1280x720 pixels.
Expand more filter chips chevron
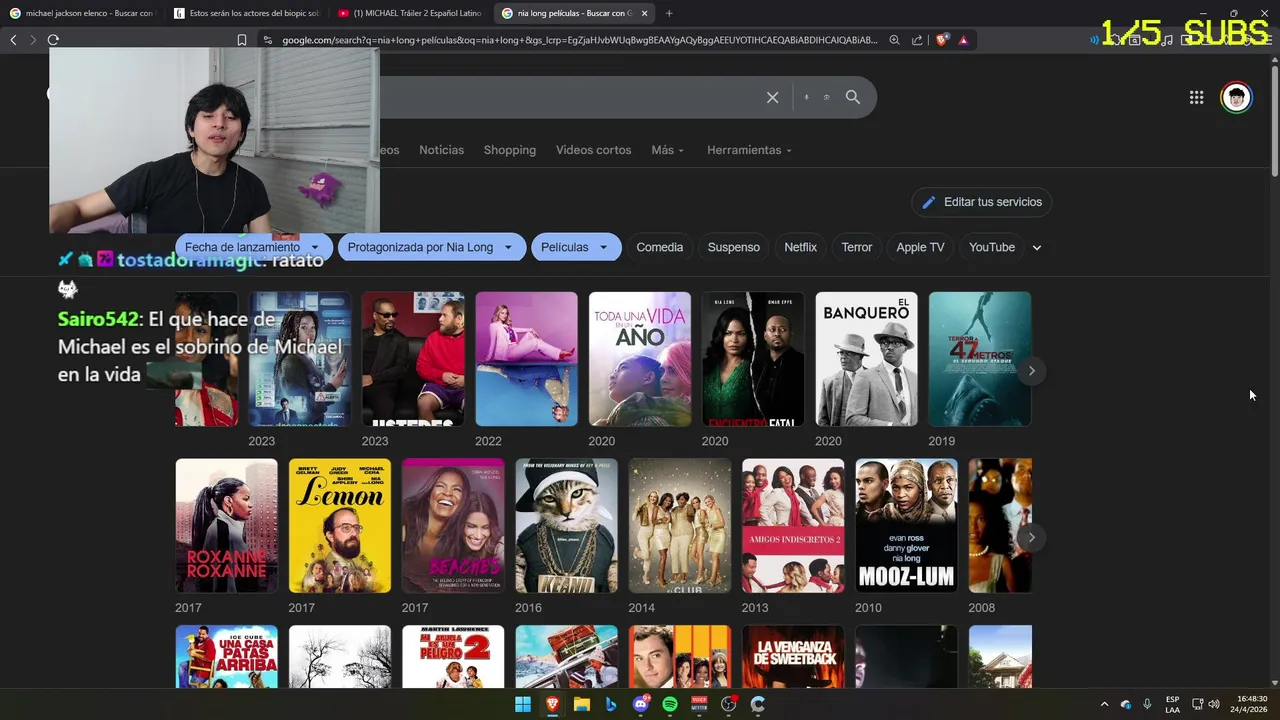click(x=1036, y=247)
